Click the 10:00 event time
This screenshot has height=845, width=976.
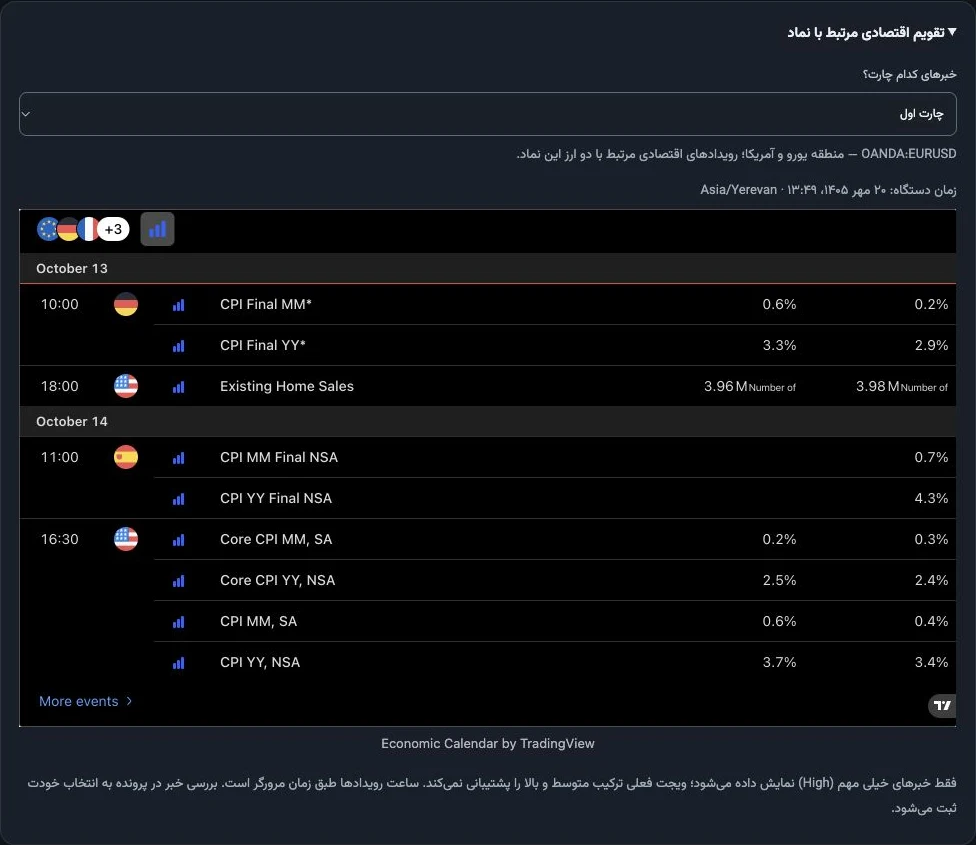tap(60, 304)
